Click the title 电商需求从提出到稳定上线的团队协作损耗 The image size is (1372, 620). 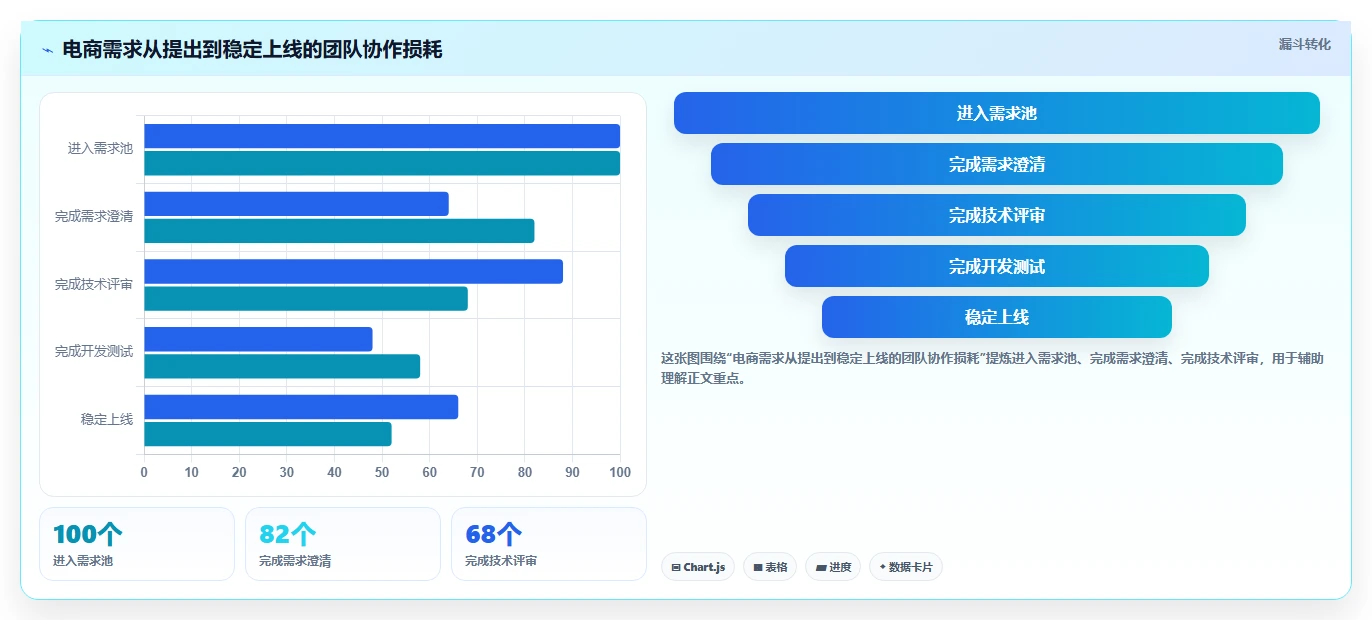[x=252, y=50]
